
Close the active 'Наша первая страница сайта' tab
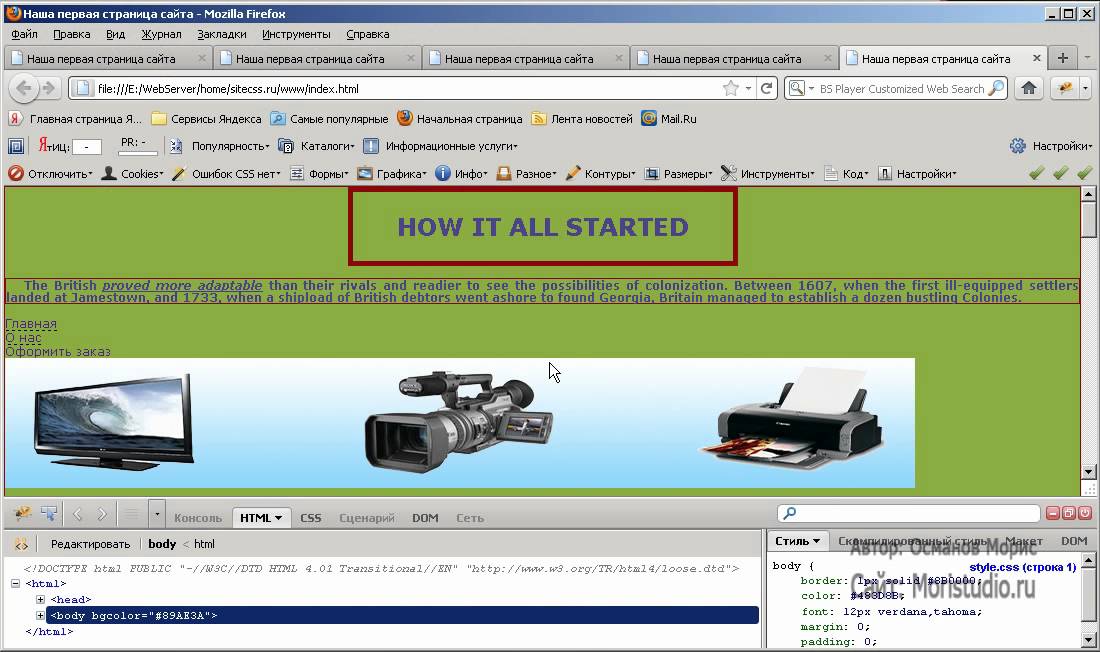coord(1037,58)
